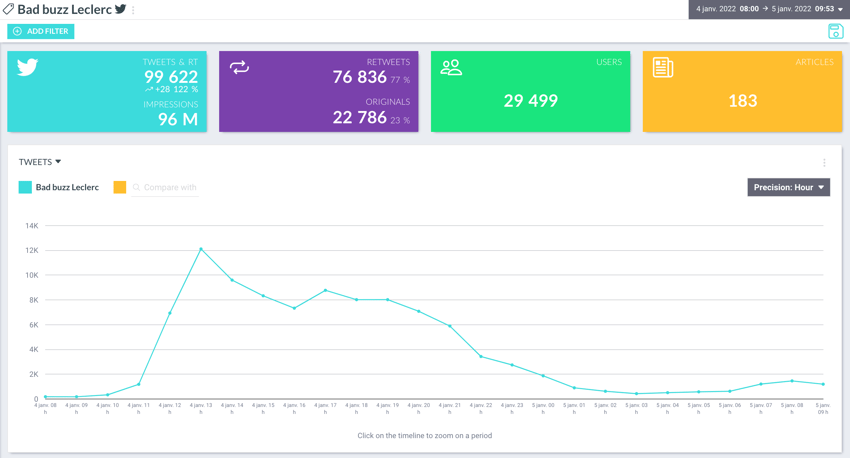Click the 4 janv. 08 h axis label

coord(46,408)
